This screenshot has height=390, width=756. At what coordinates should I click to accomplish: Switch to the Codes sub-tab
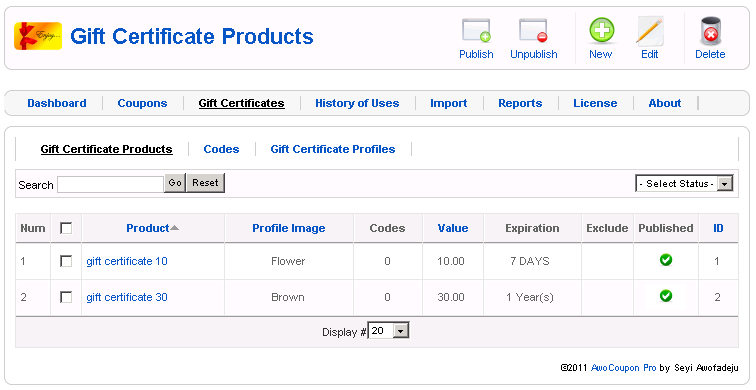221,149
